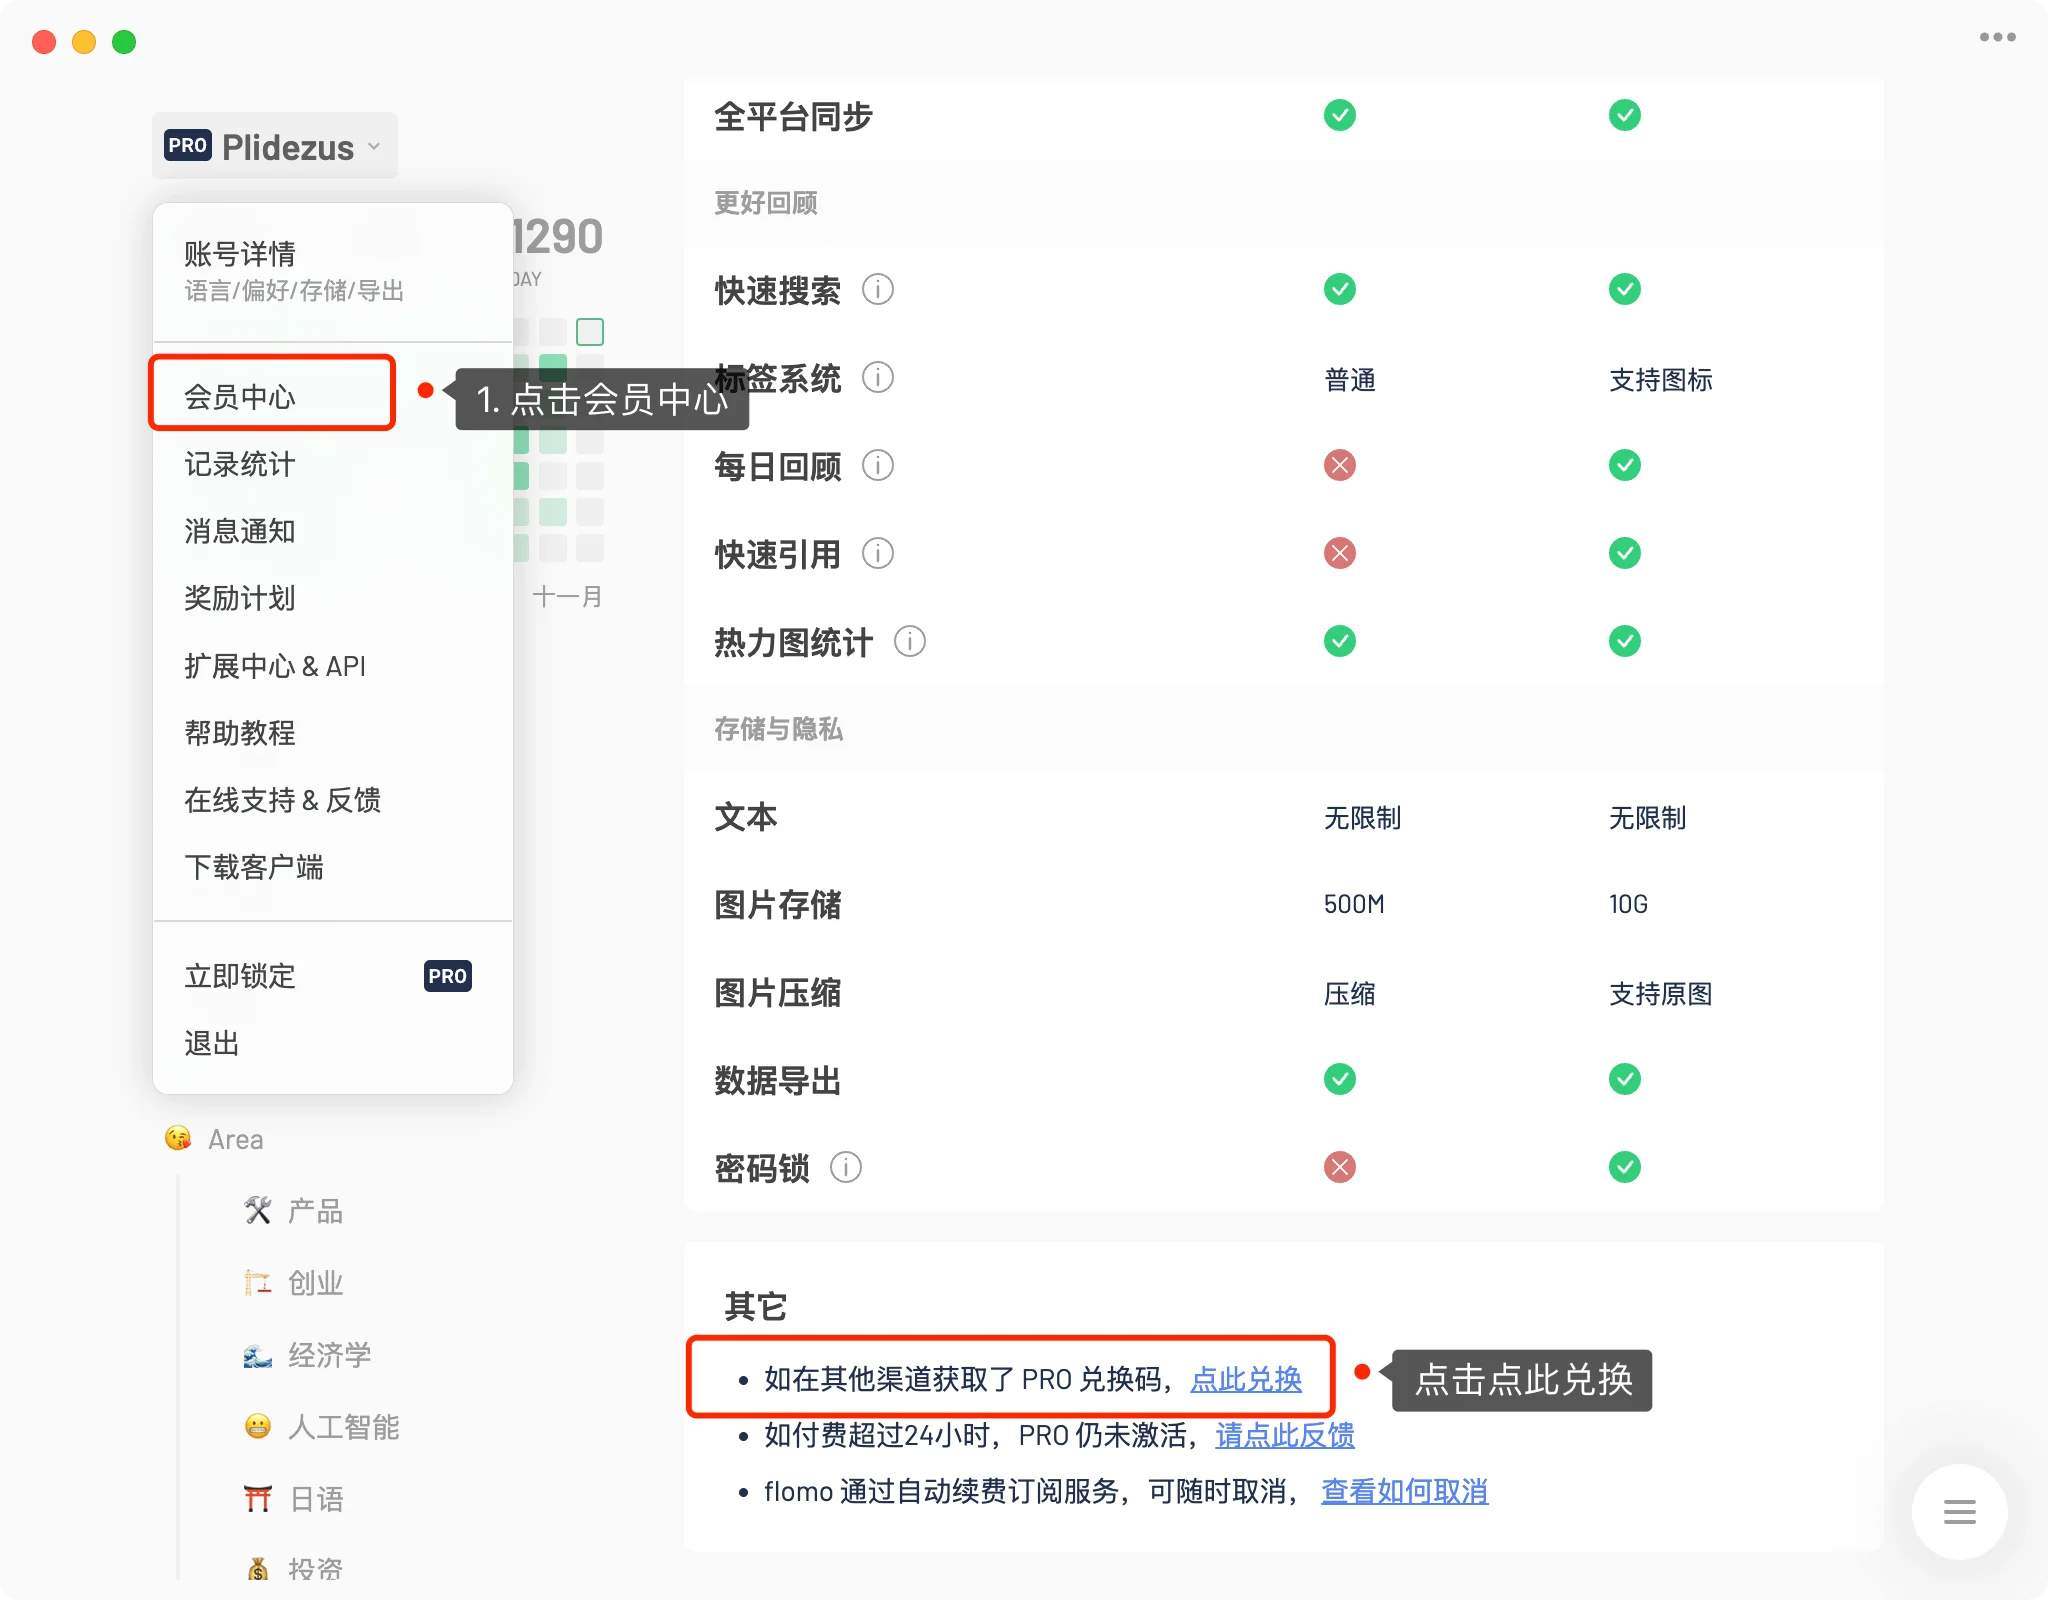Click red cross in 密码锁 row
The width and height of the screenshot is (2048, 1600).
tap(1340, 1167)
